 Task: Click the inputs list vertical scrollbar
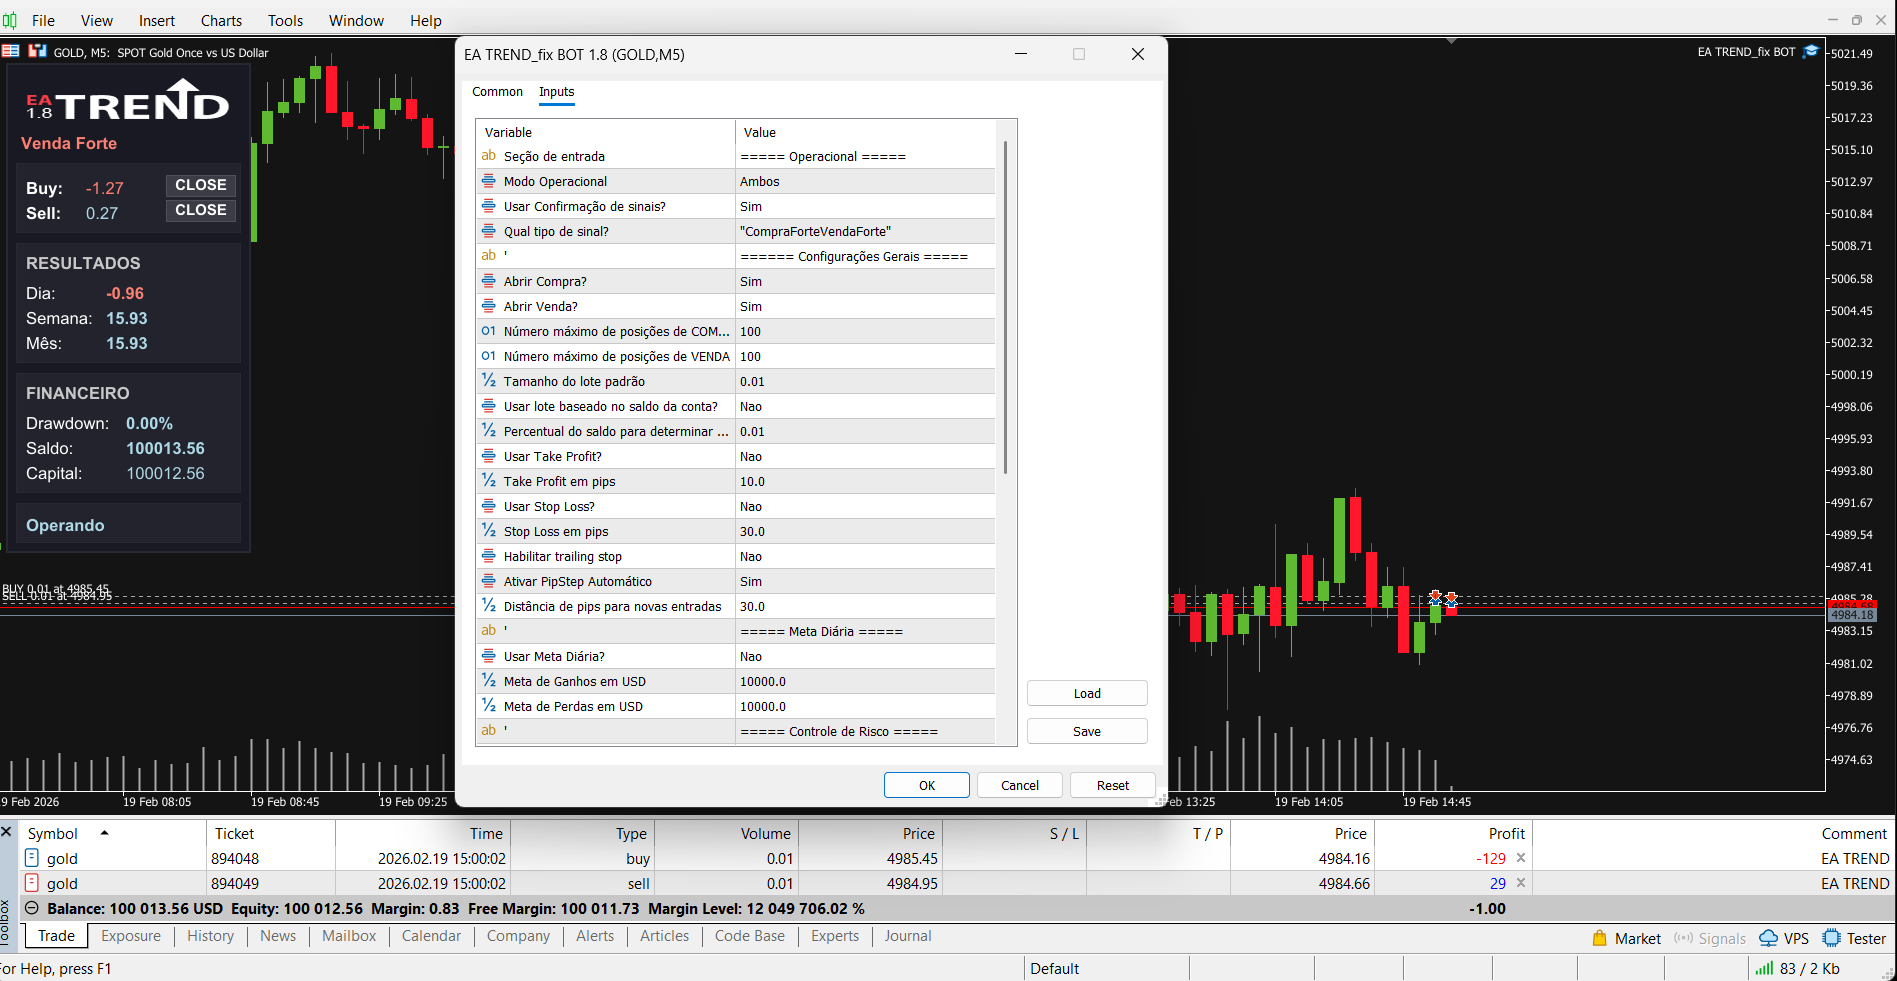point(1005,308)
